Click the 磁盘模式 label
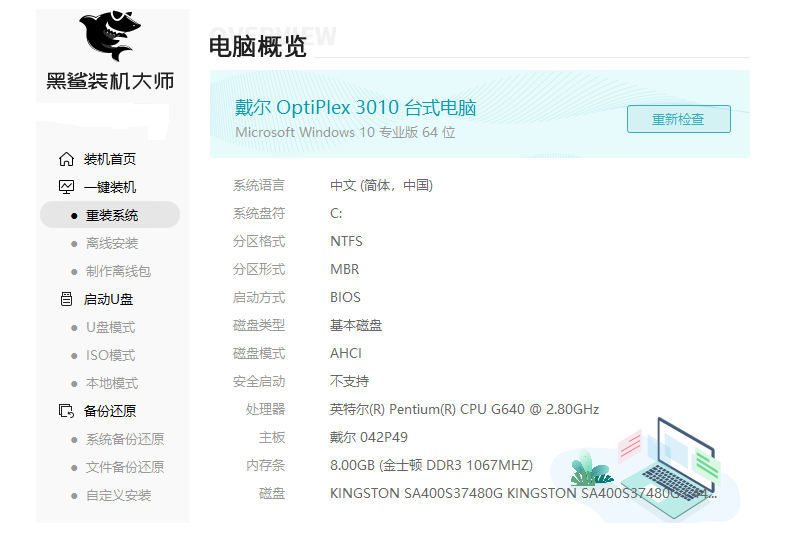The width and height of the screenshot is (800, 533). 259,353
